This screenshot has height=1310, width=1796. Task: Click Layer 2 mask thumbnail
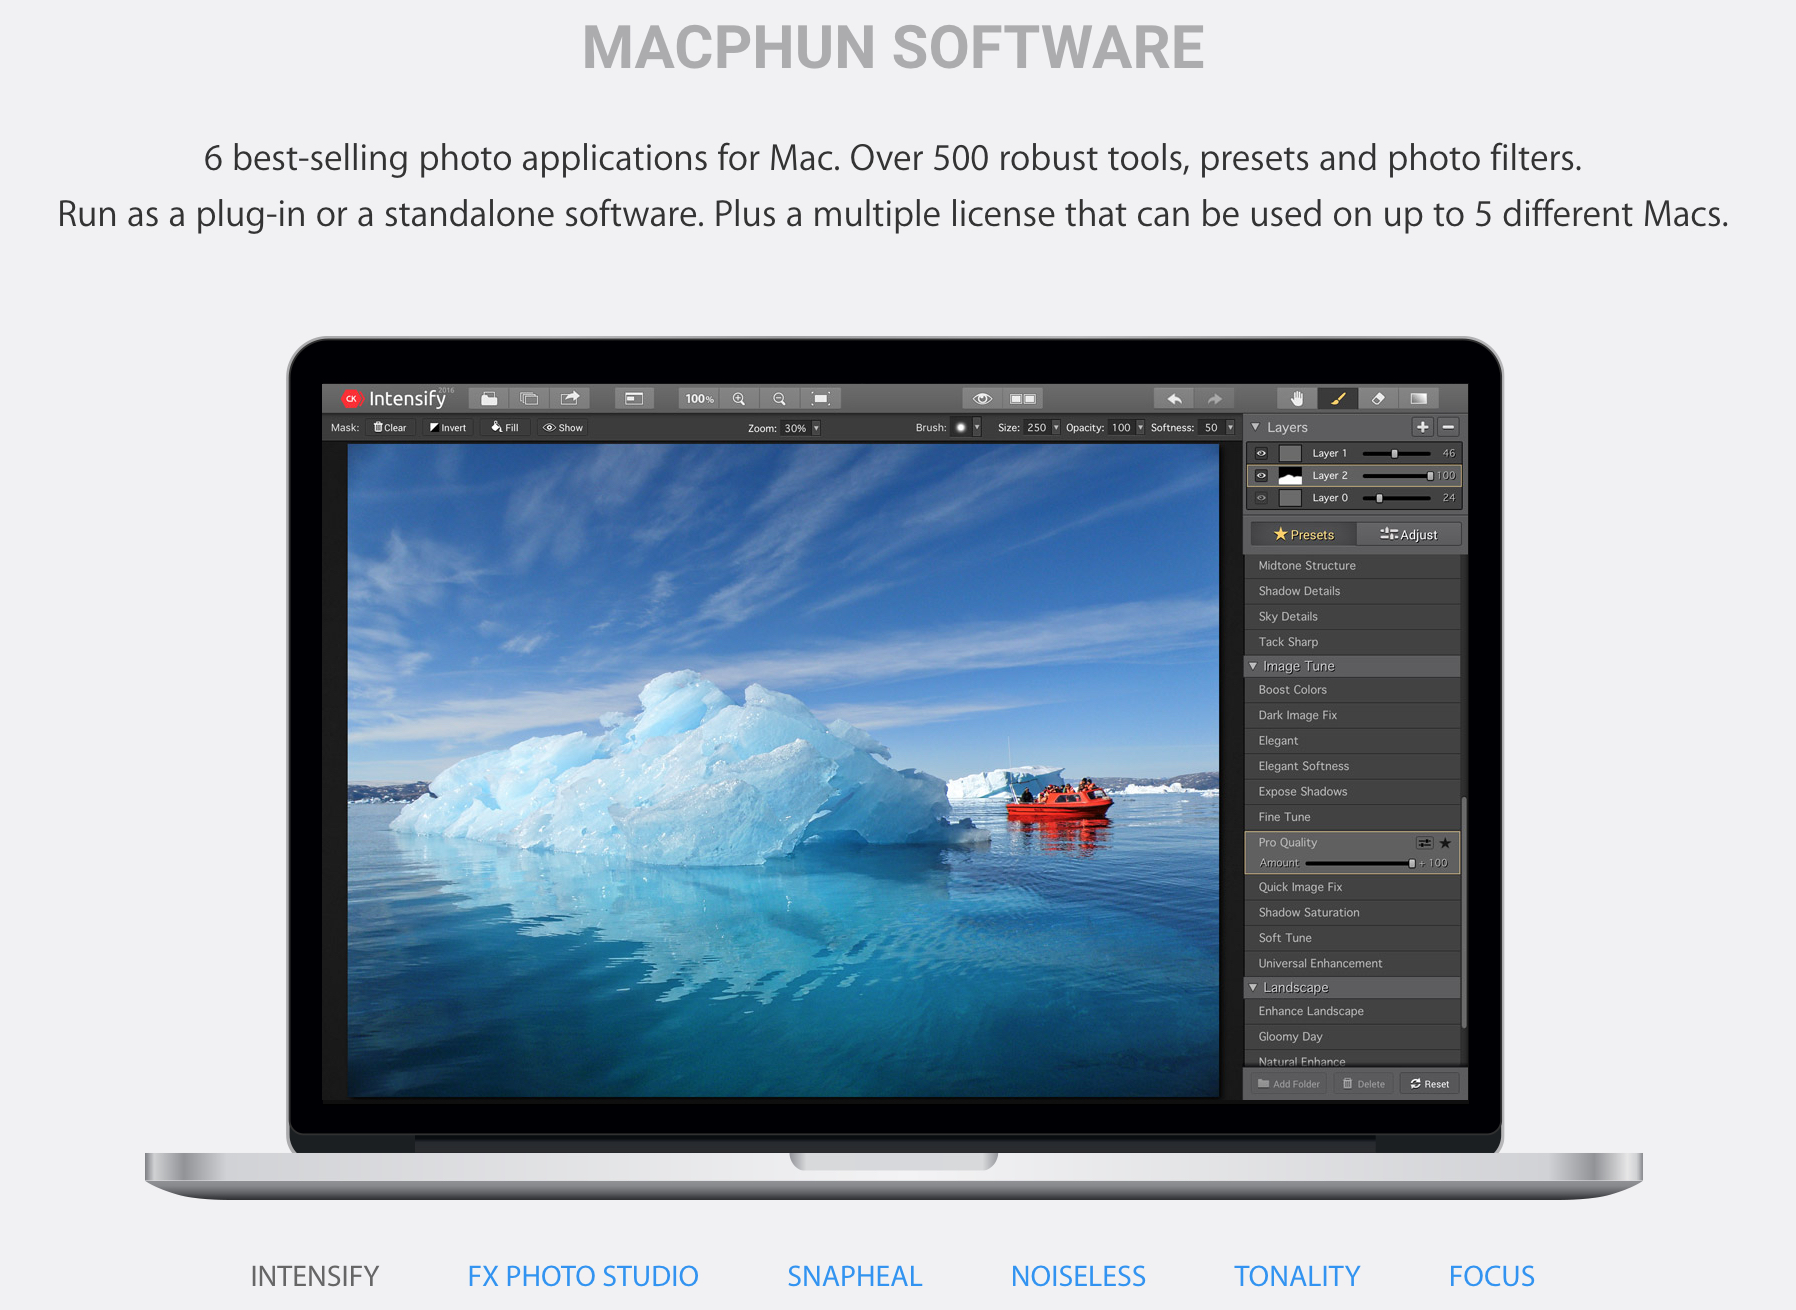1290,476
